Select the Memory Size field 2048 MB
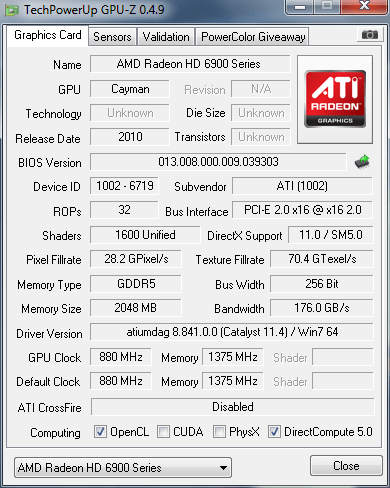The image size is (390, 488). pos(136,308)
